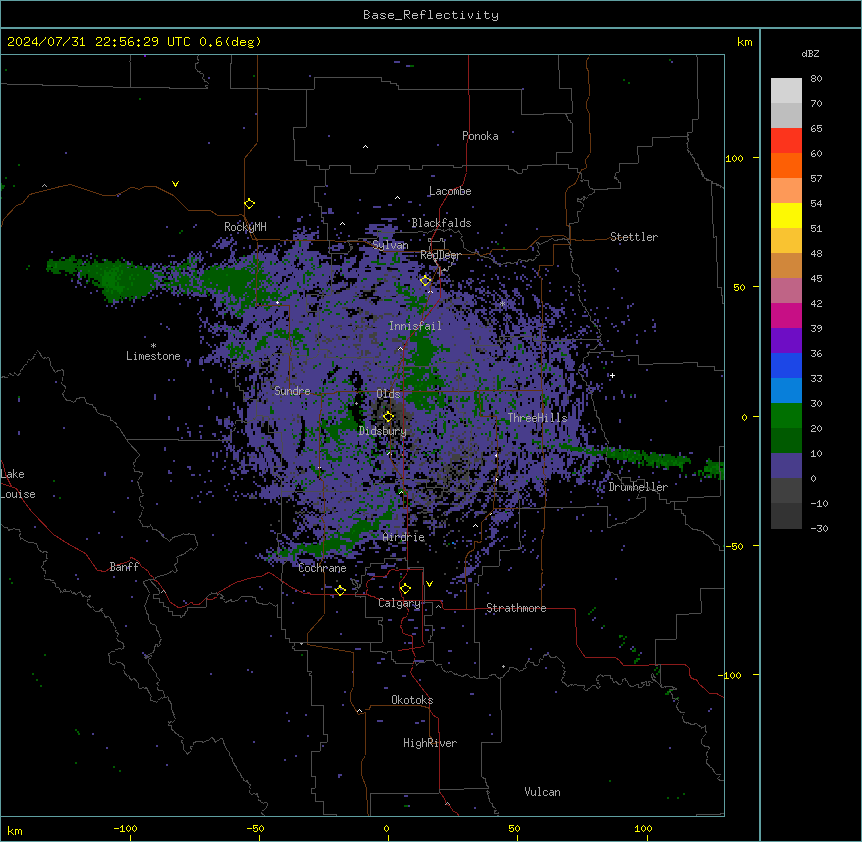Image resolution: width=862 pixels, height=842 pixels.
Task: Click the Olds town label
Action: [388, 394]
